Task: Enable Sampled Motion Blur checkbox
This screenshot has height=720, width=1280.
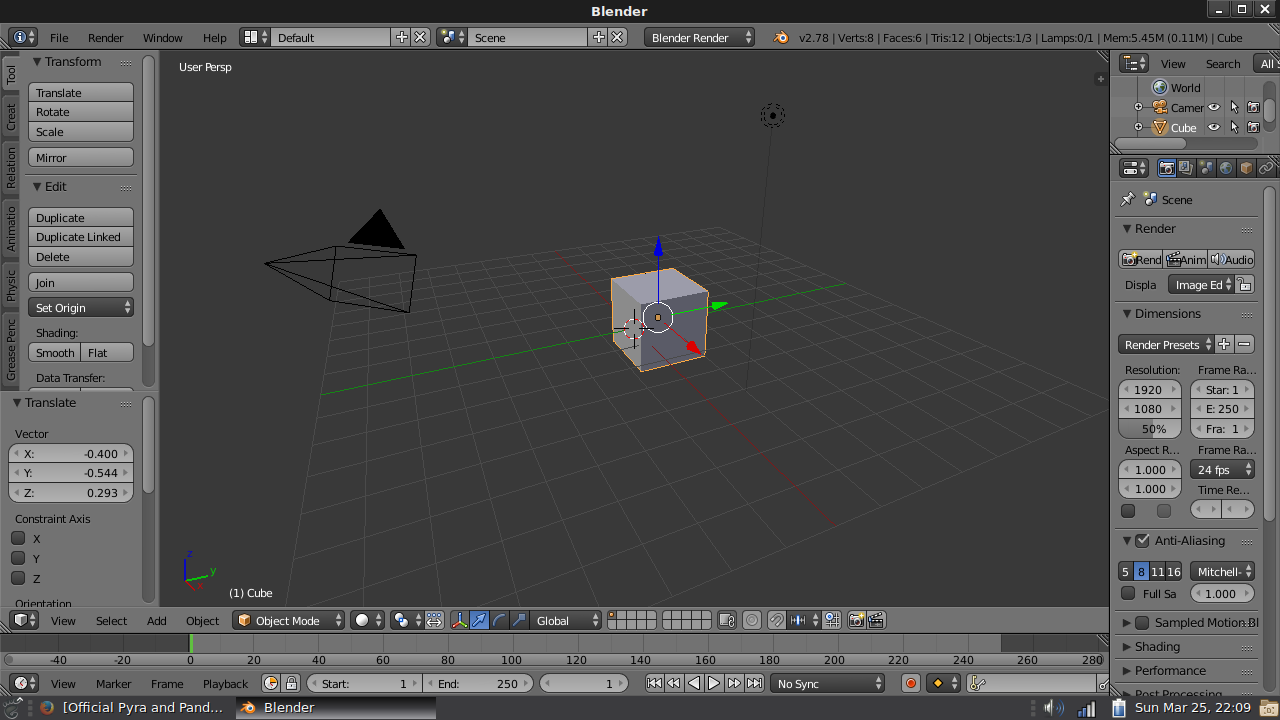Action: click(1142, 622)
